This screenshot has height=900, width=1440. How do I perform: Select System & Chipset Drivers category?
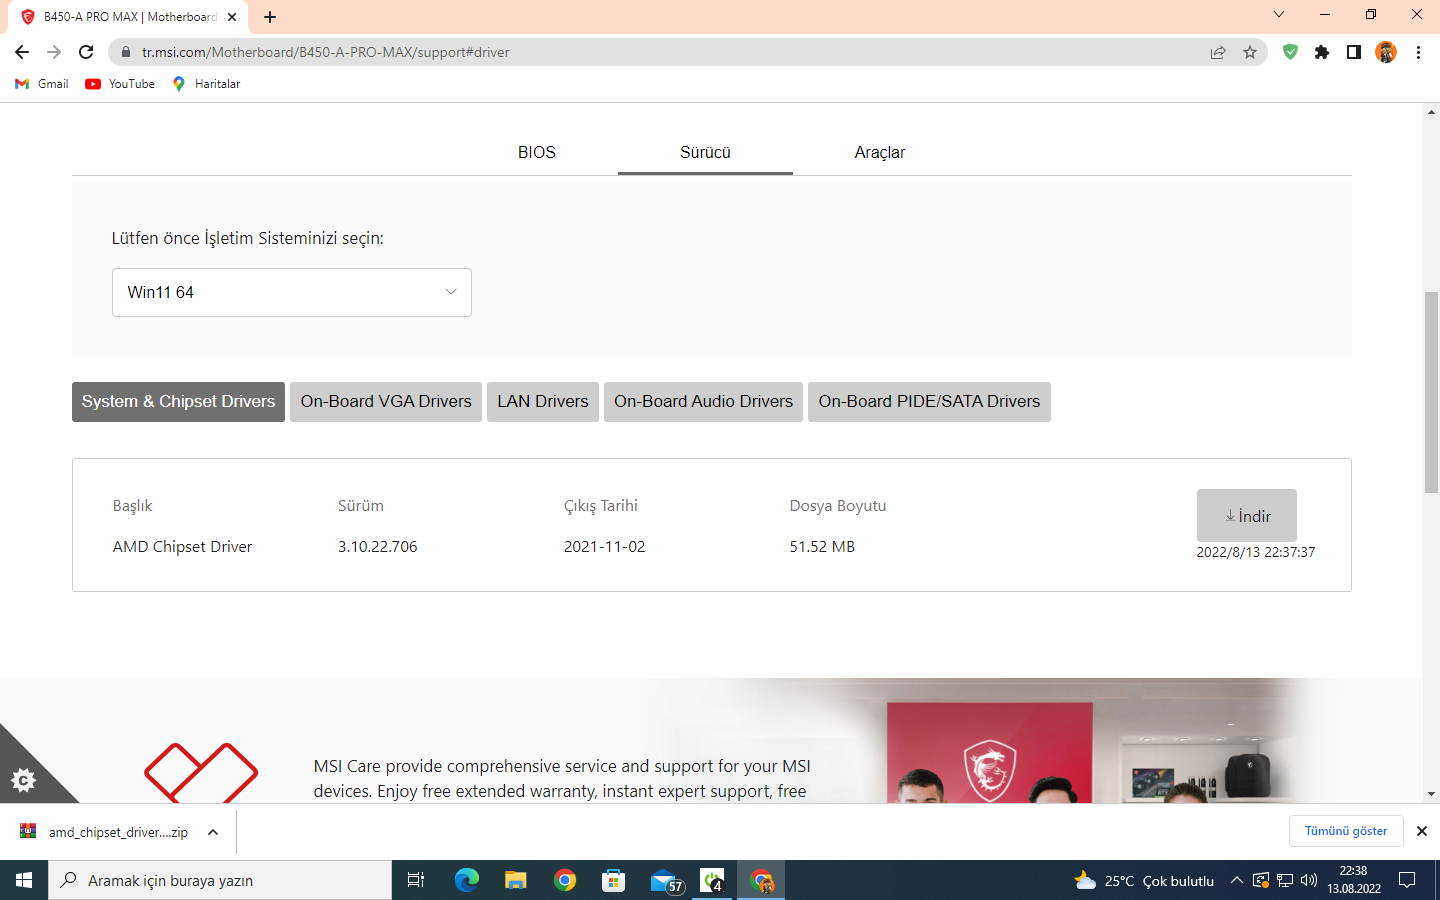pyautogui.click(x=178, y=402)
